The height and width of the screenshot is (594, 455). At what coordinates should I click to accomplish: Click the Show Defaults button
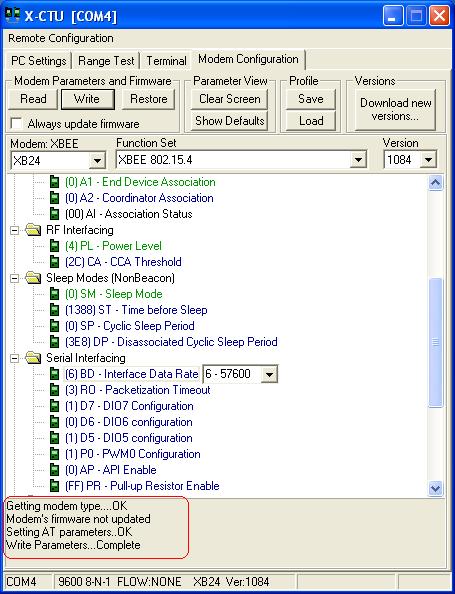click(230, 121)
